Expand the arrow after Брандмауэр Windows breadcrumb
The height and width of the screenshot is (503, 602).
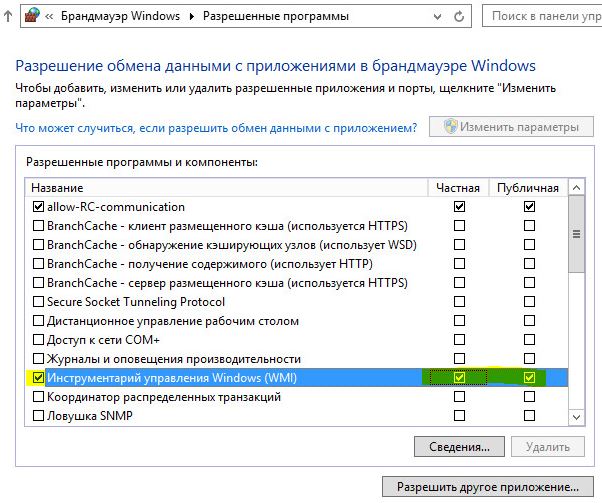[x=192, y=17]
